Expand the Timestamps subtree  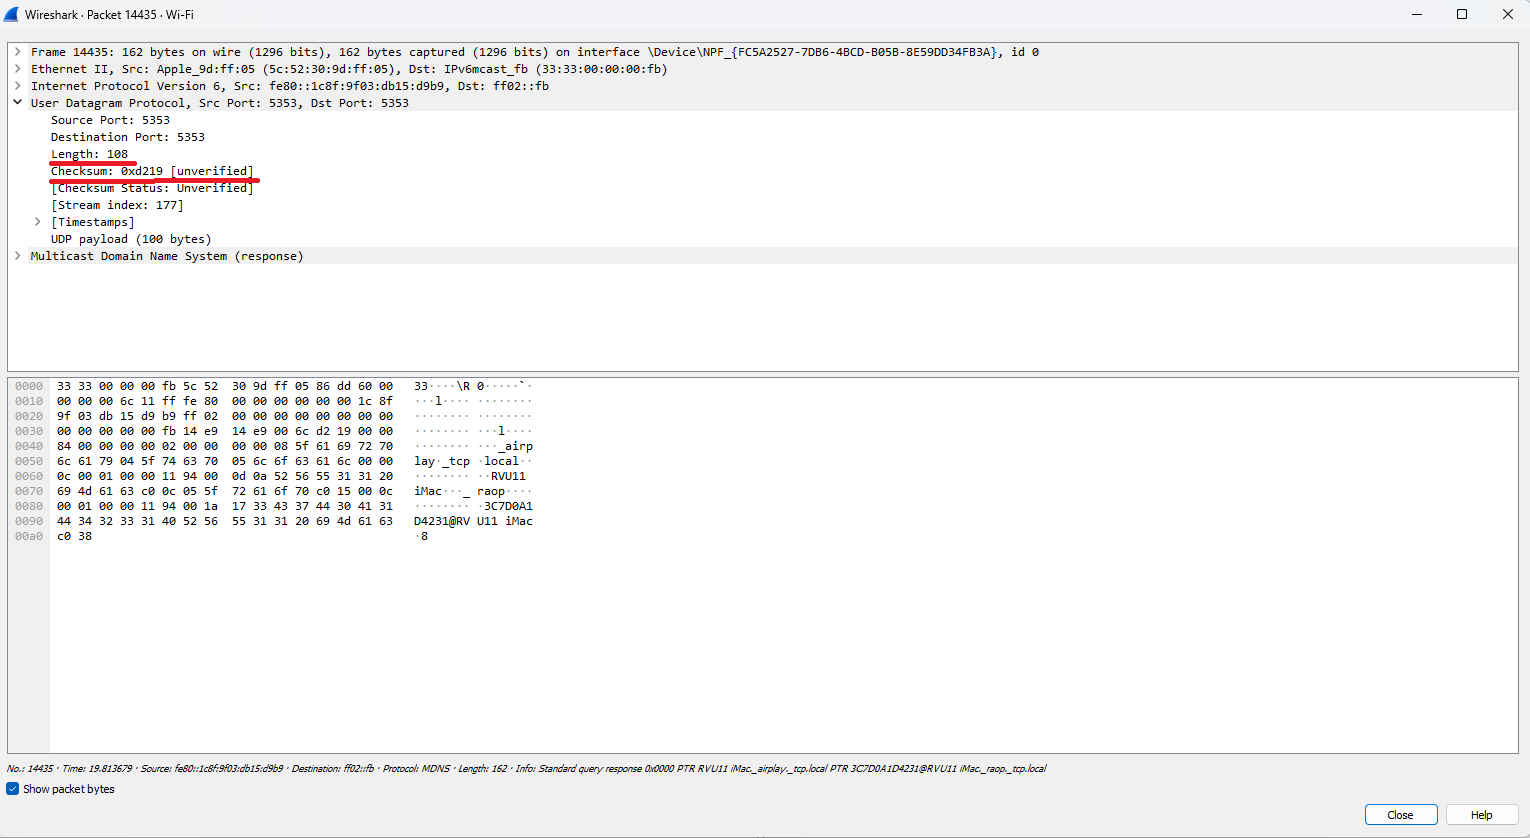click(x=38, y=222)
